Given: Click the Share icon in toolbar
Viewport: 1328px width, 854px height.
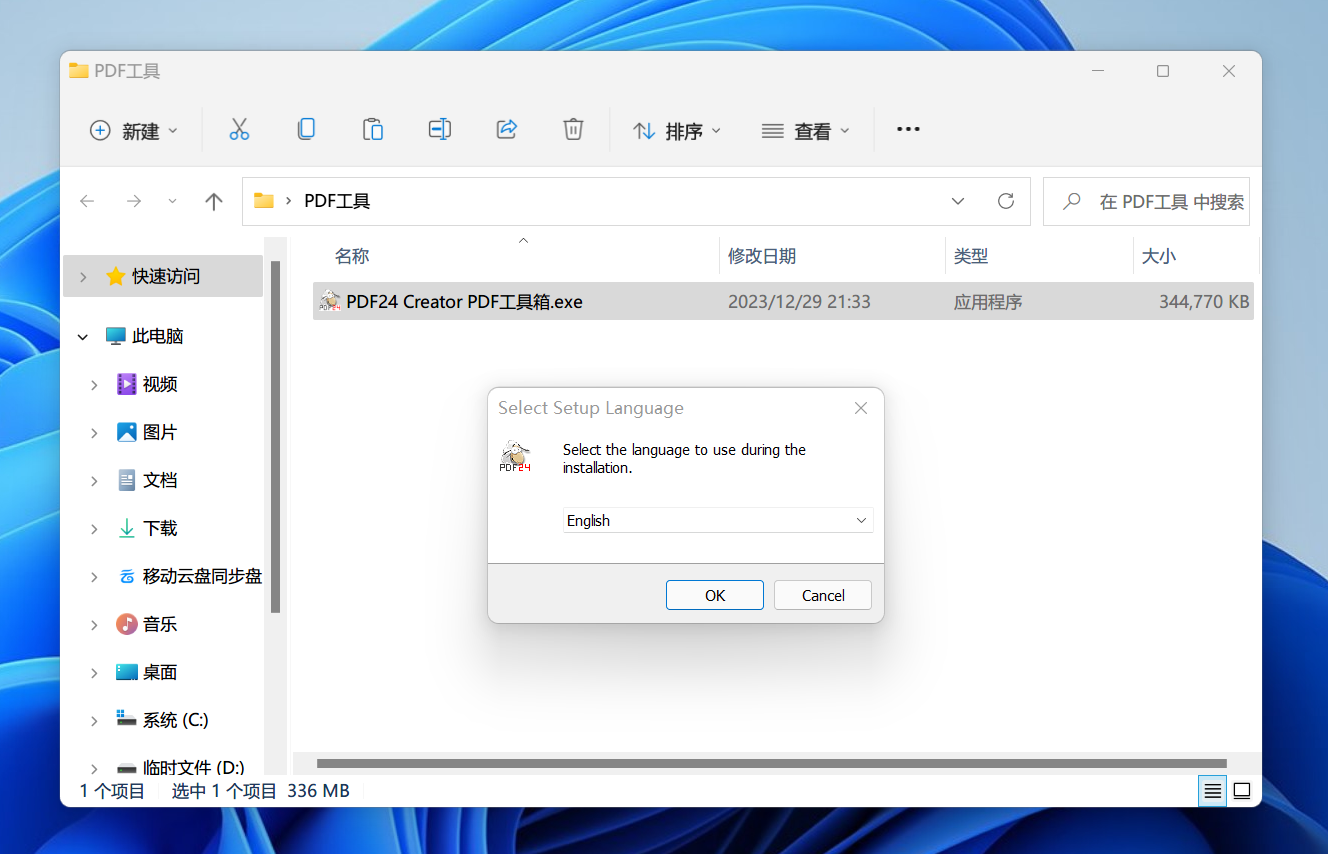Looking at the screenshot, I should click(506, 129).
